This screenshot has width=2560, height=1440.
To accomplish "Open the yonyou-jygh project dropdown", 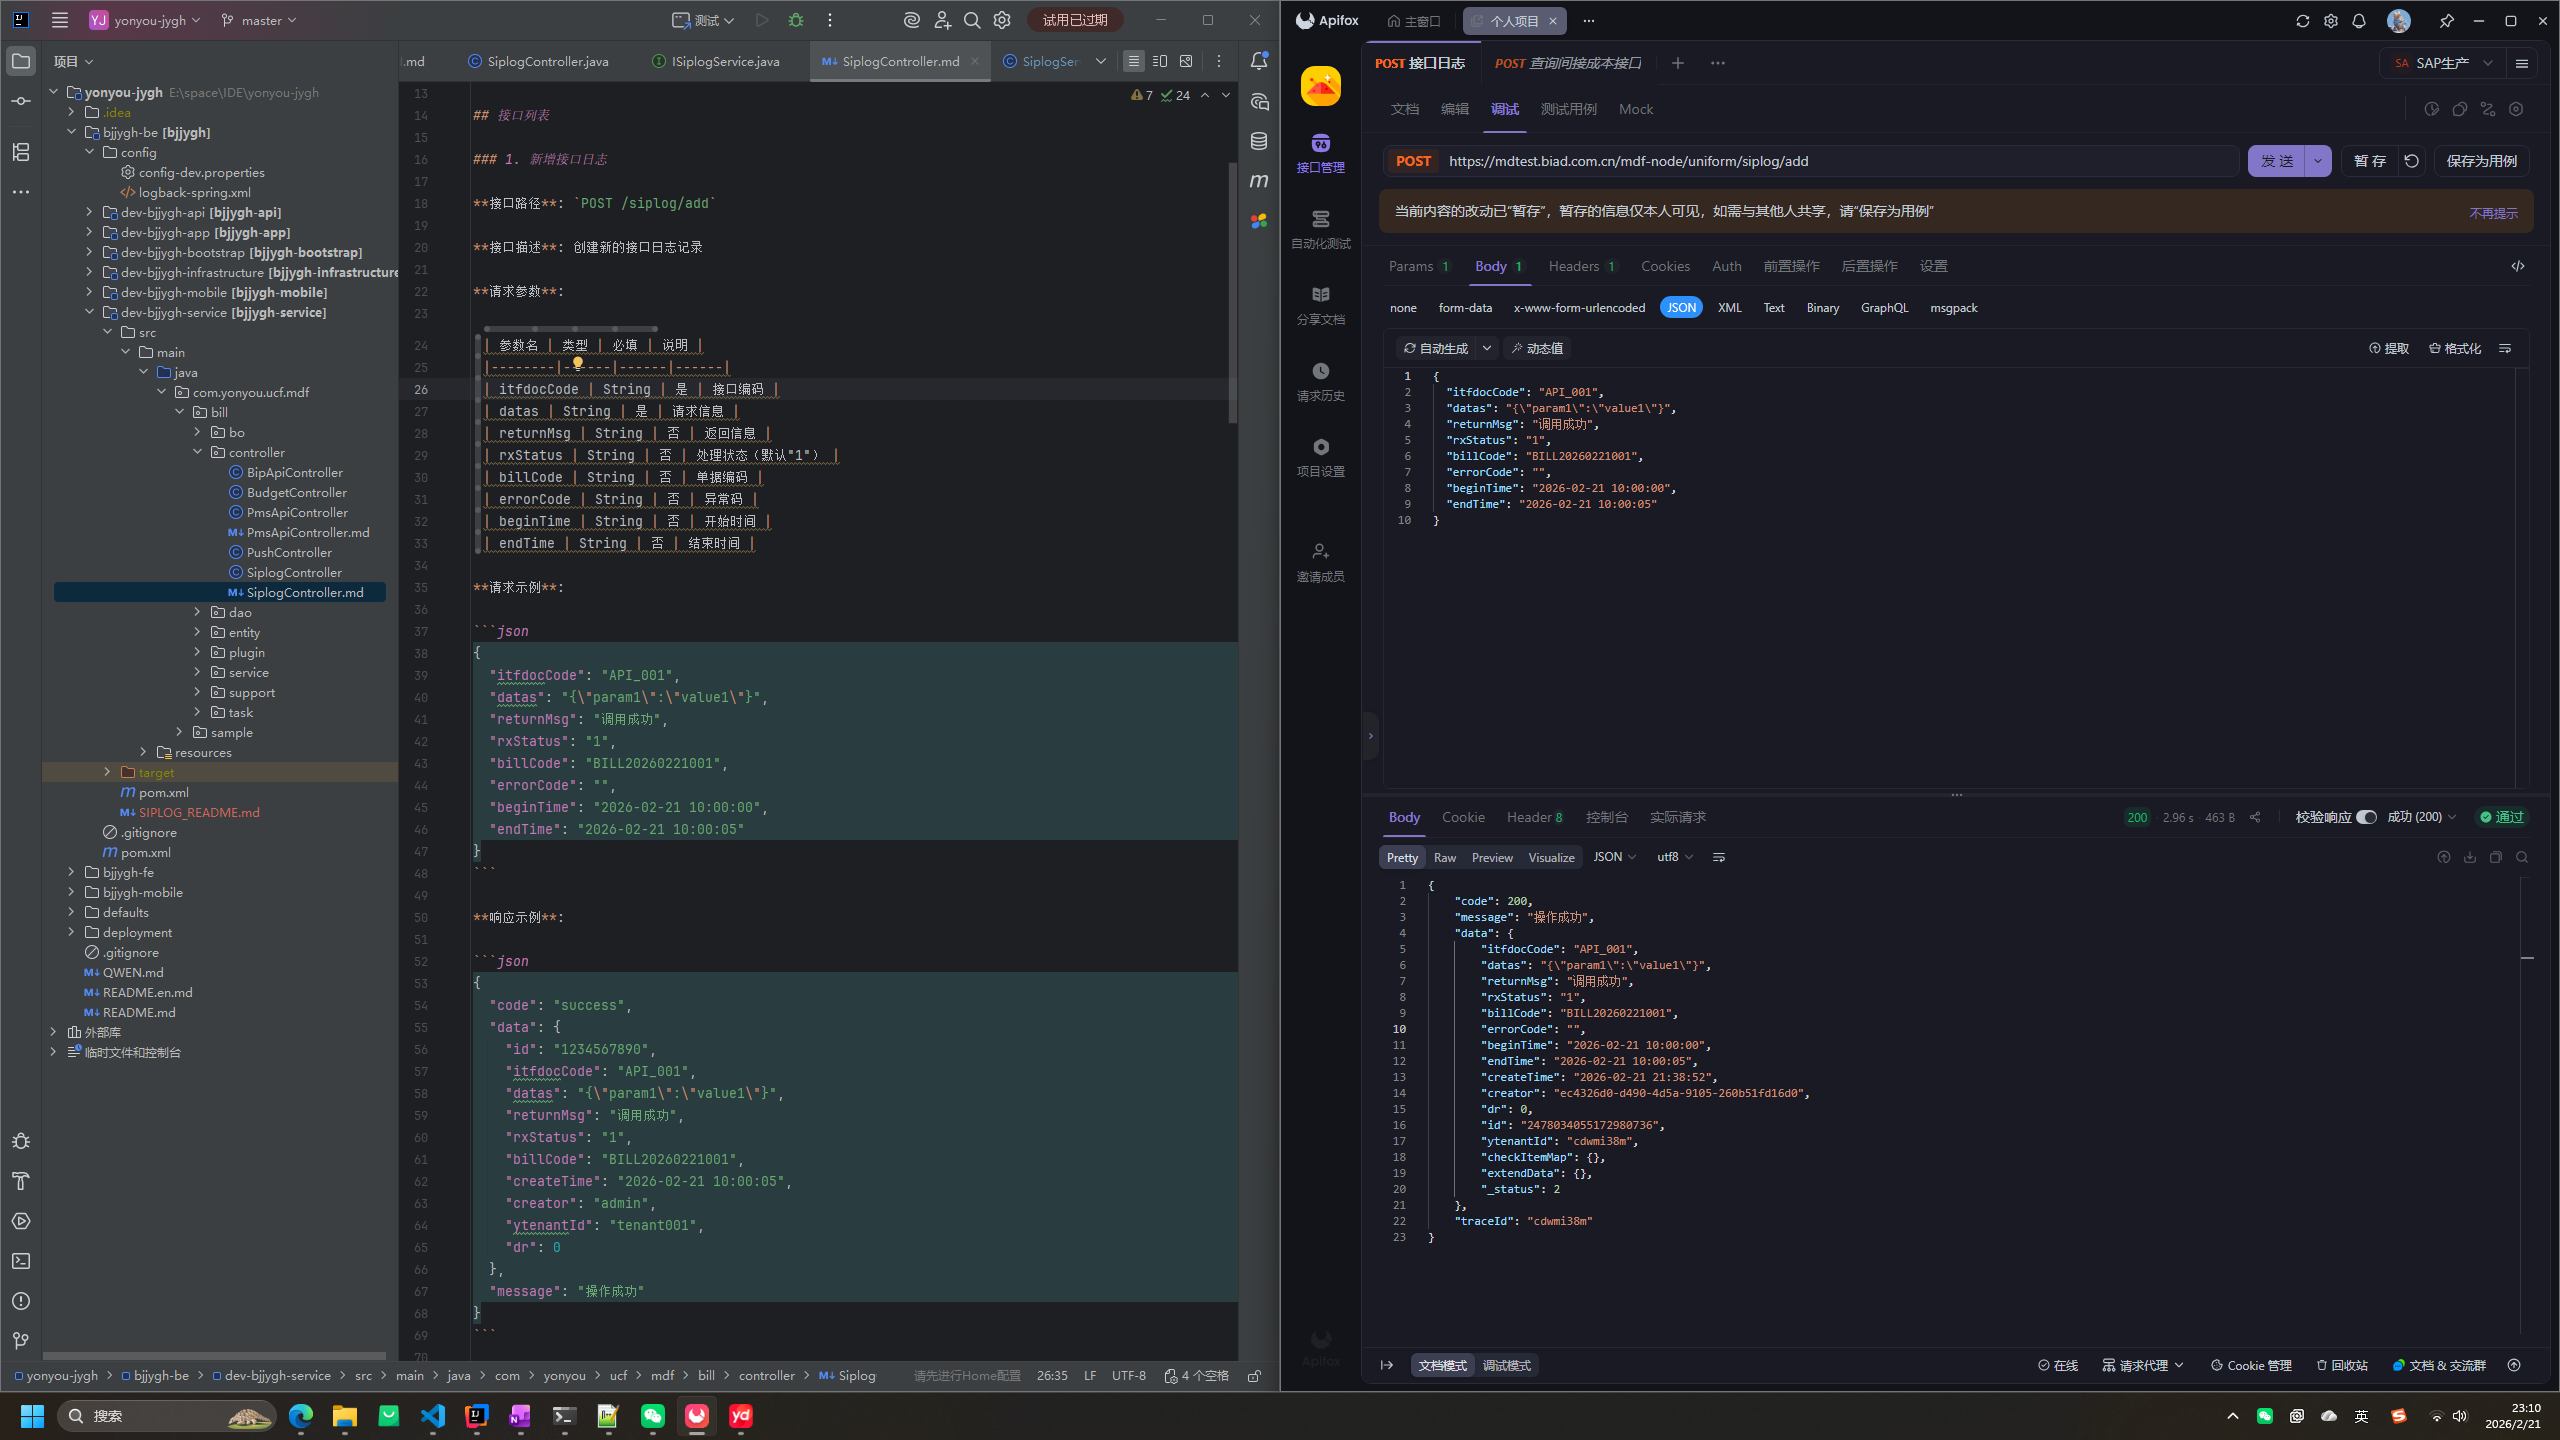I will click(146, 20).
